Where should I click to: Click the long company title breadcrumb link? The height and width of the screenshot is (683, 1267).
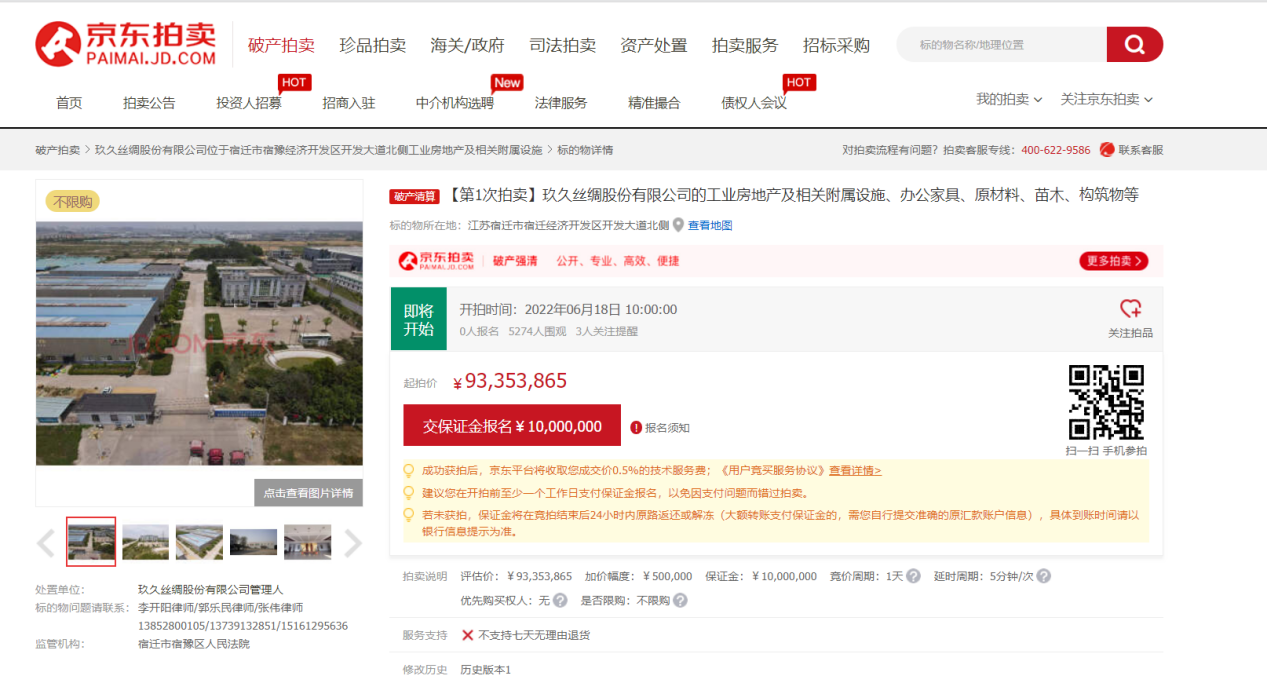tap(319, 150)
